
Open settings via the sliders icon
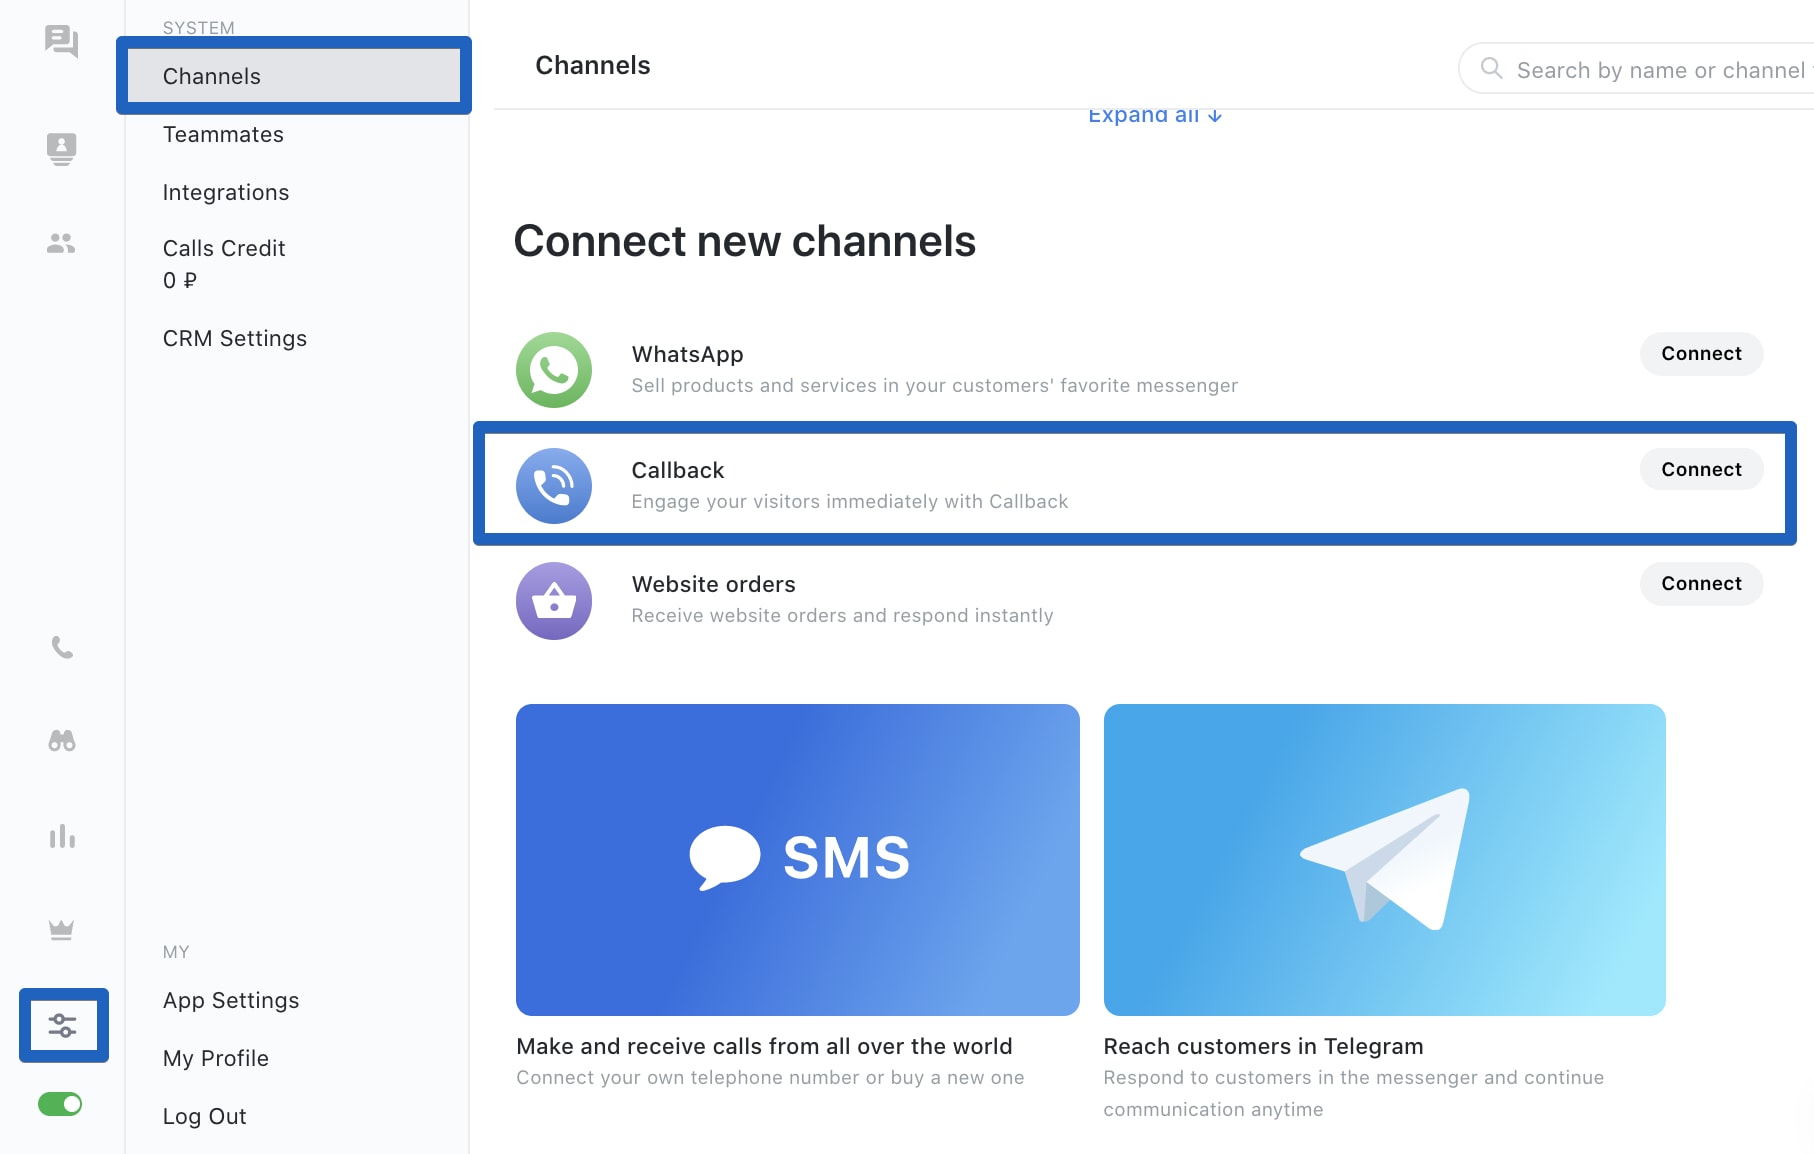(63, 1024)
